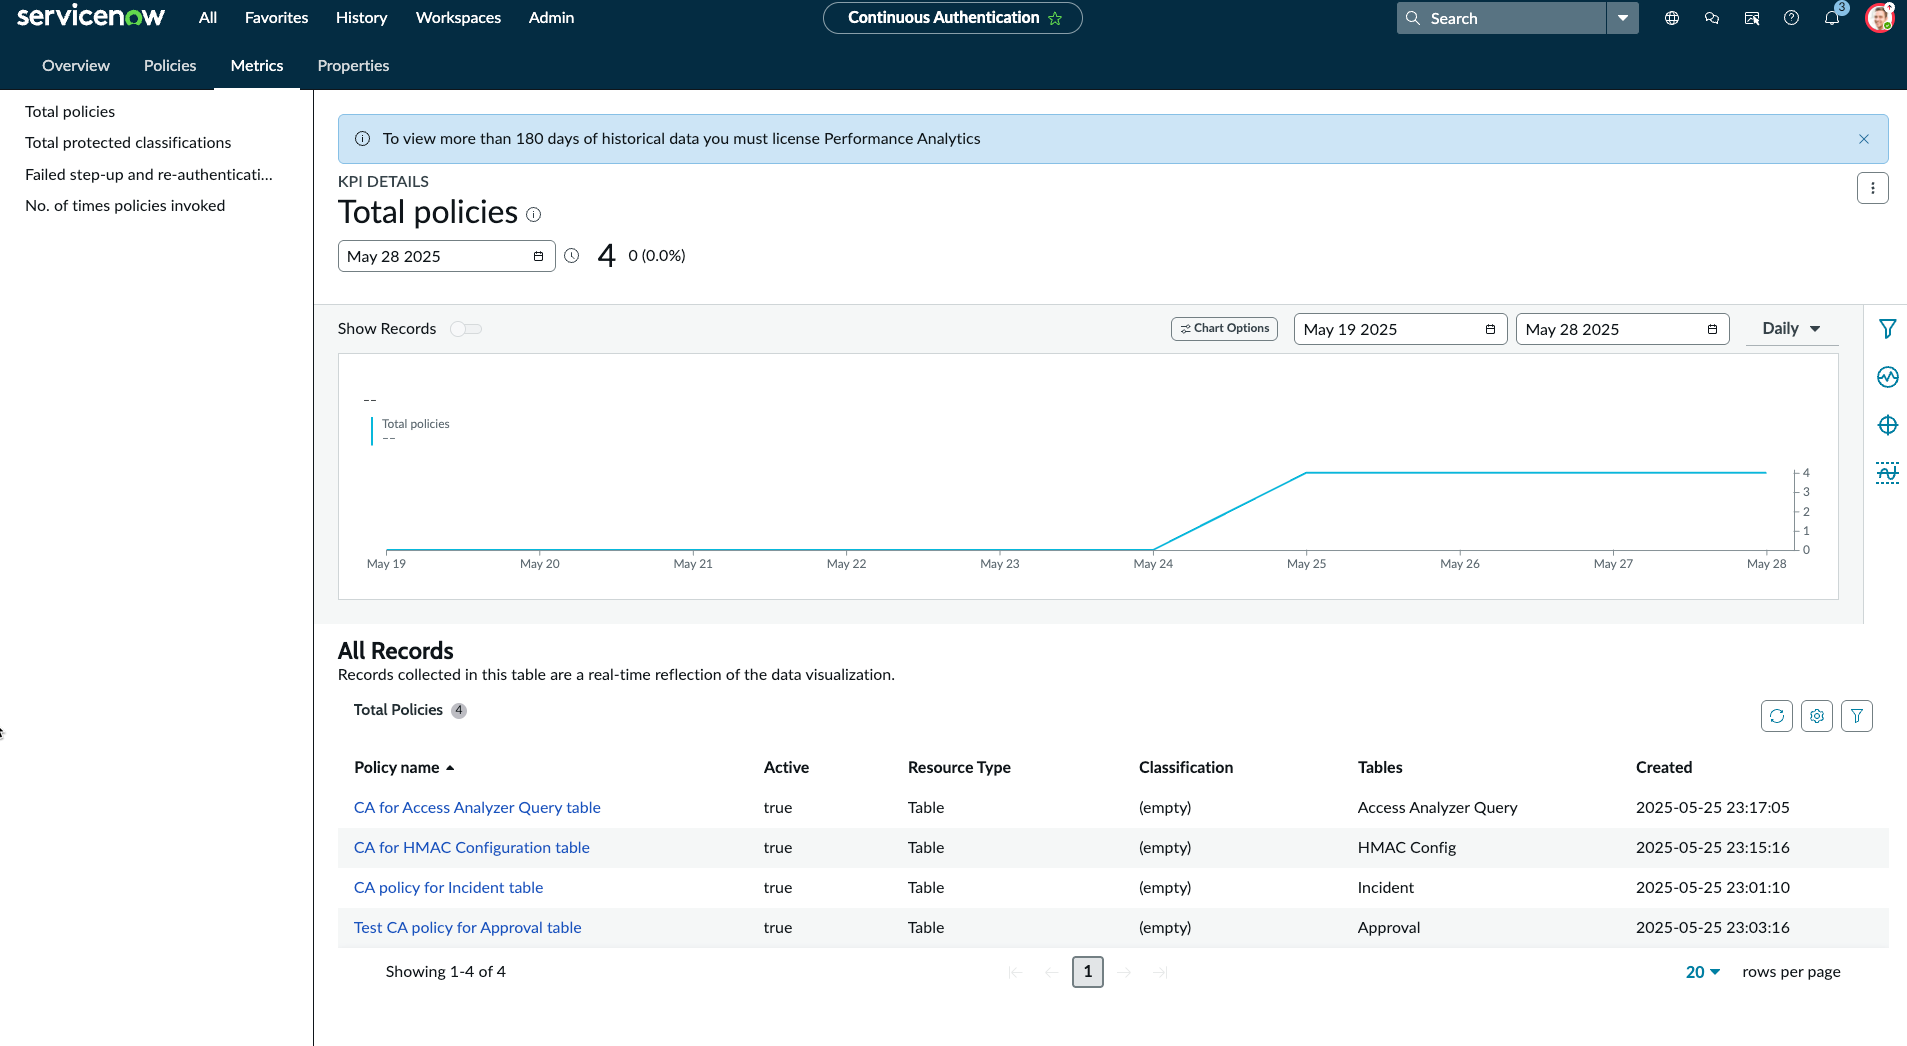Open the Favorites menu

click(277, 17)
